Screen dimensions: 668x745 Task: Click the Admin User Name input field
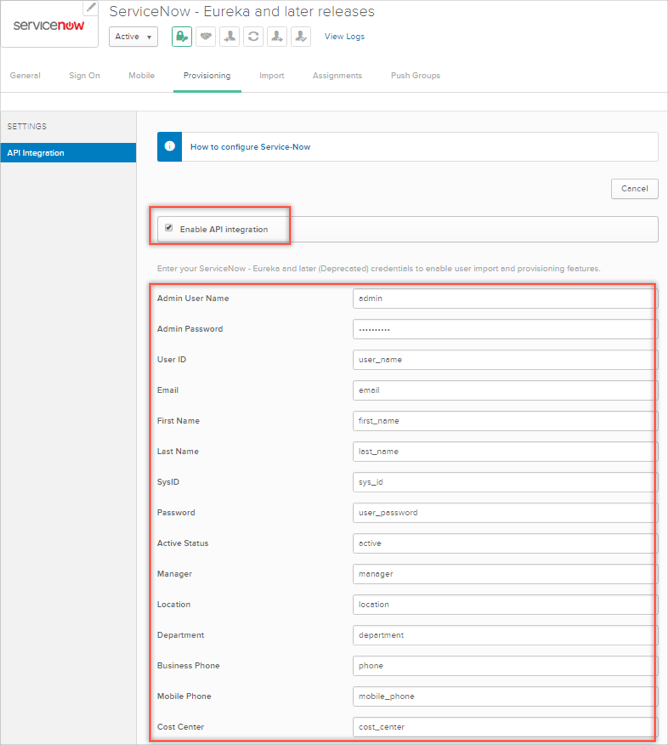tap(503, 298)
